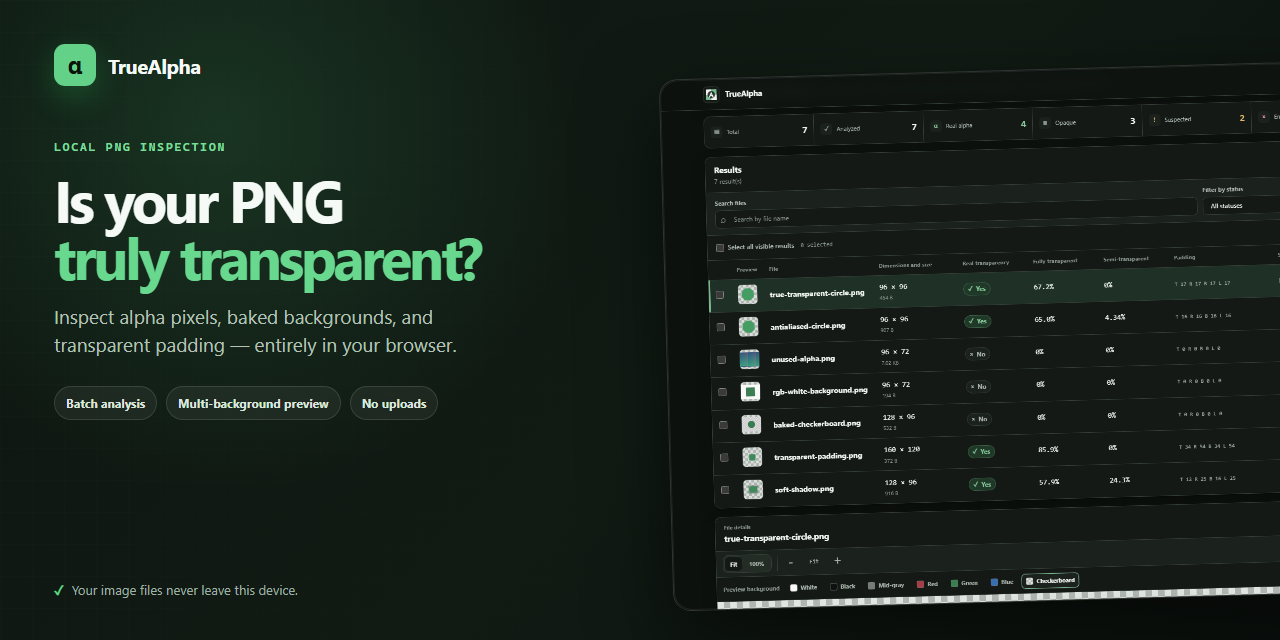Viewport: 1280px width, 640px height.
Task: Click the Suspected warning icon
Action: point(1154,120)
